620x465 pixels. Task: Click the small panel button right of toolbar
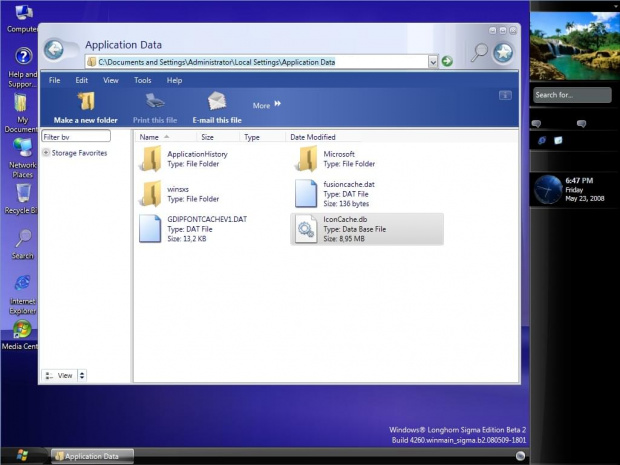coord(505,95)
